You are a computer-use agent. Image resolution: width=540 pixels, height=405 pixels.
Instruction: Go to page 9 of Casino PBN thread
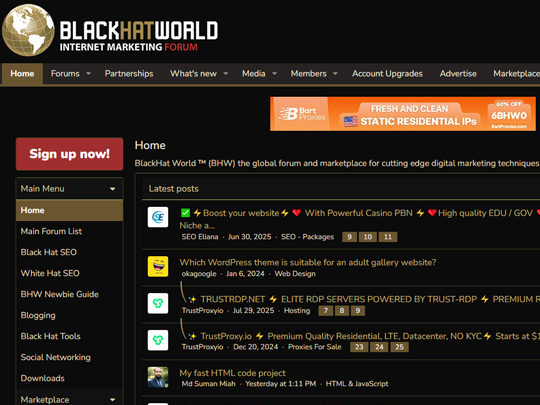click(349, 237)
